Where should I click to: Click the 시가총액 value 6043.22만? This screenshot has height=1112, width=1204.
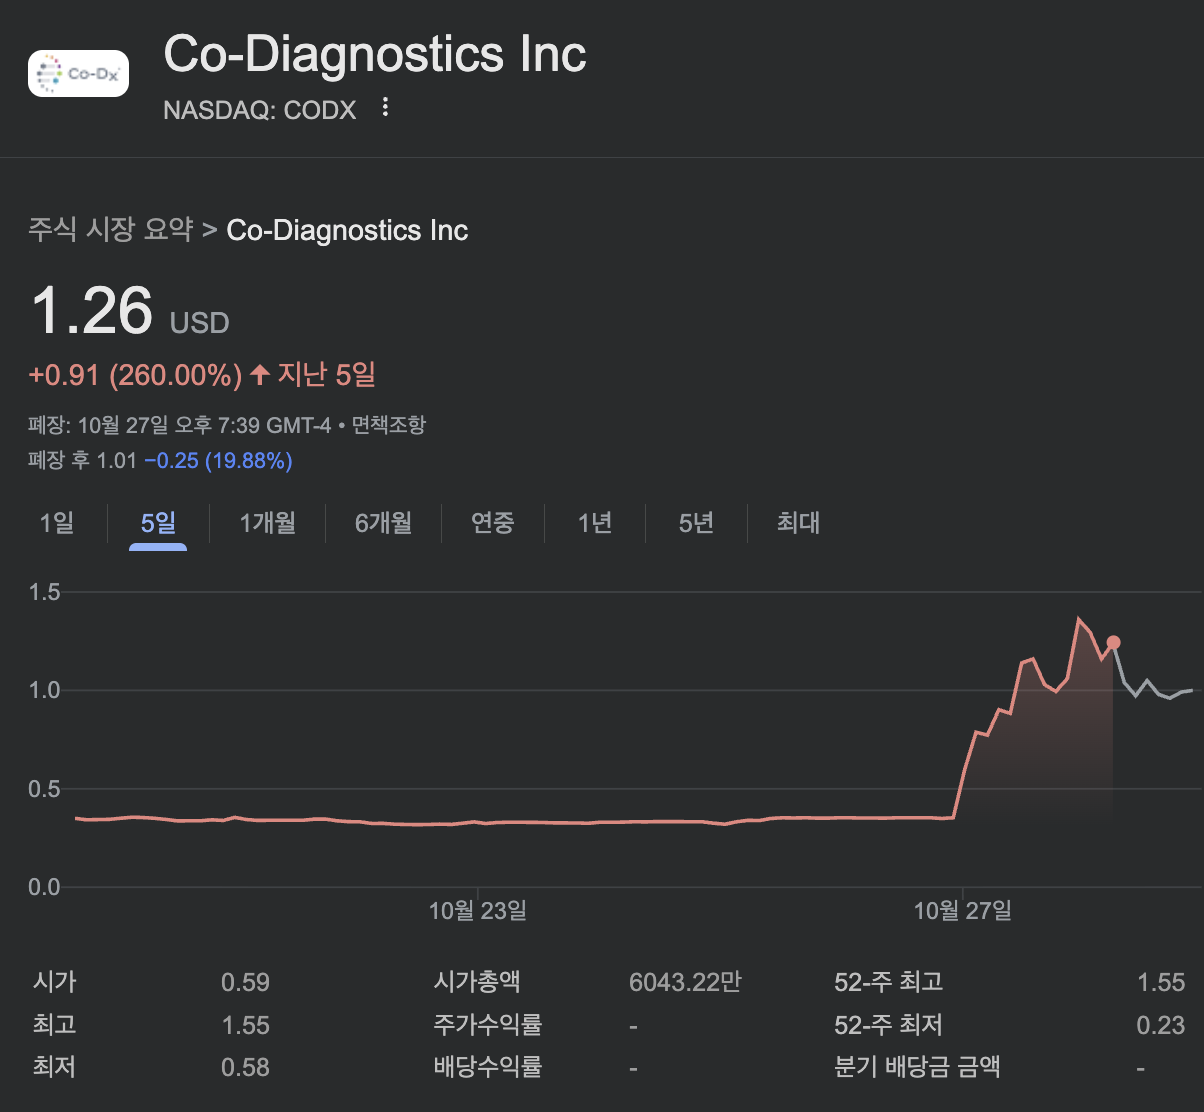(685, 982)
